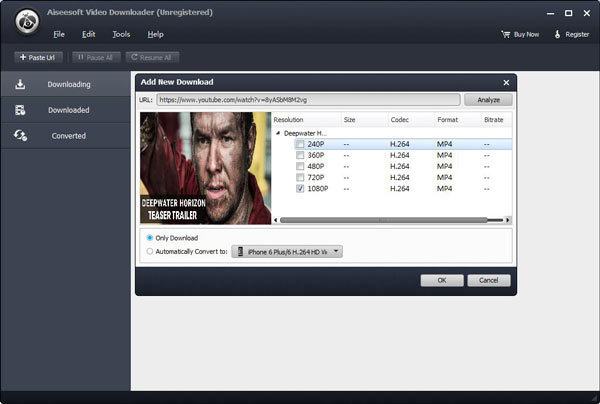Check the 480P resolution checkbox
Image resolution: width=600 pixels, height=404 pixels.
click(300, 166)
